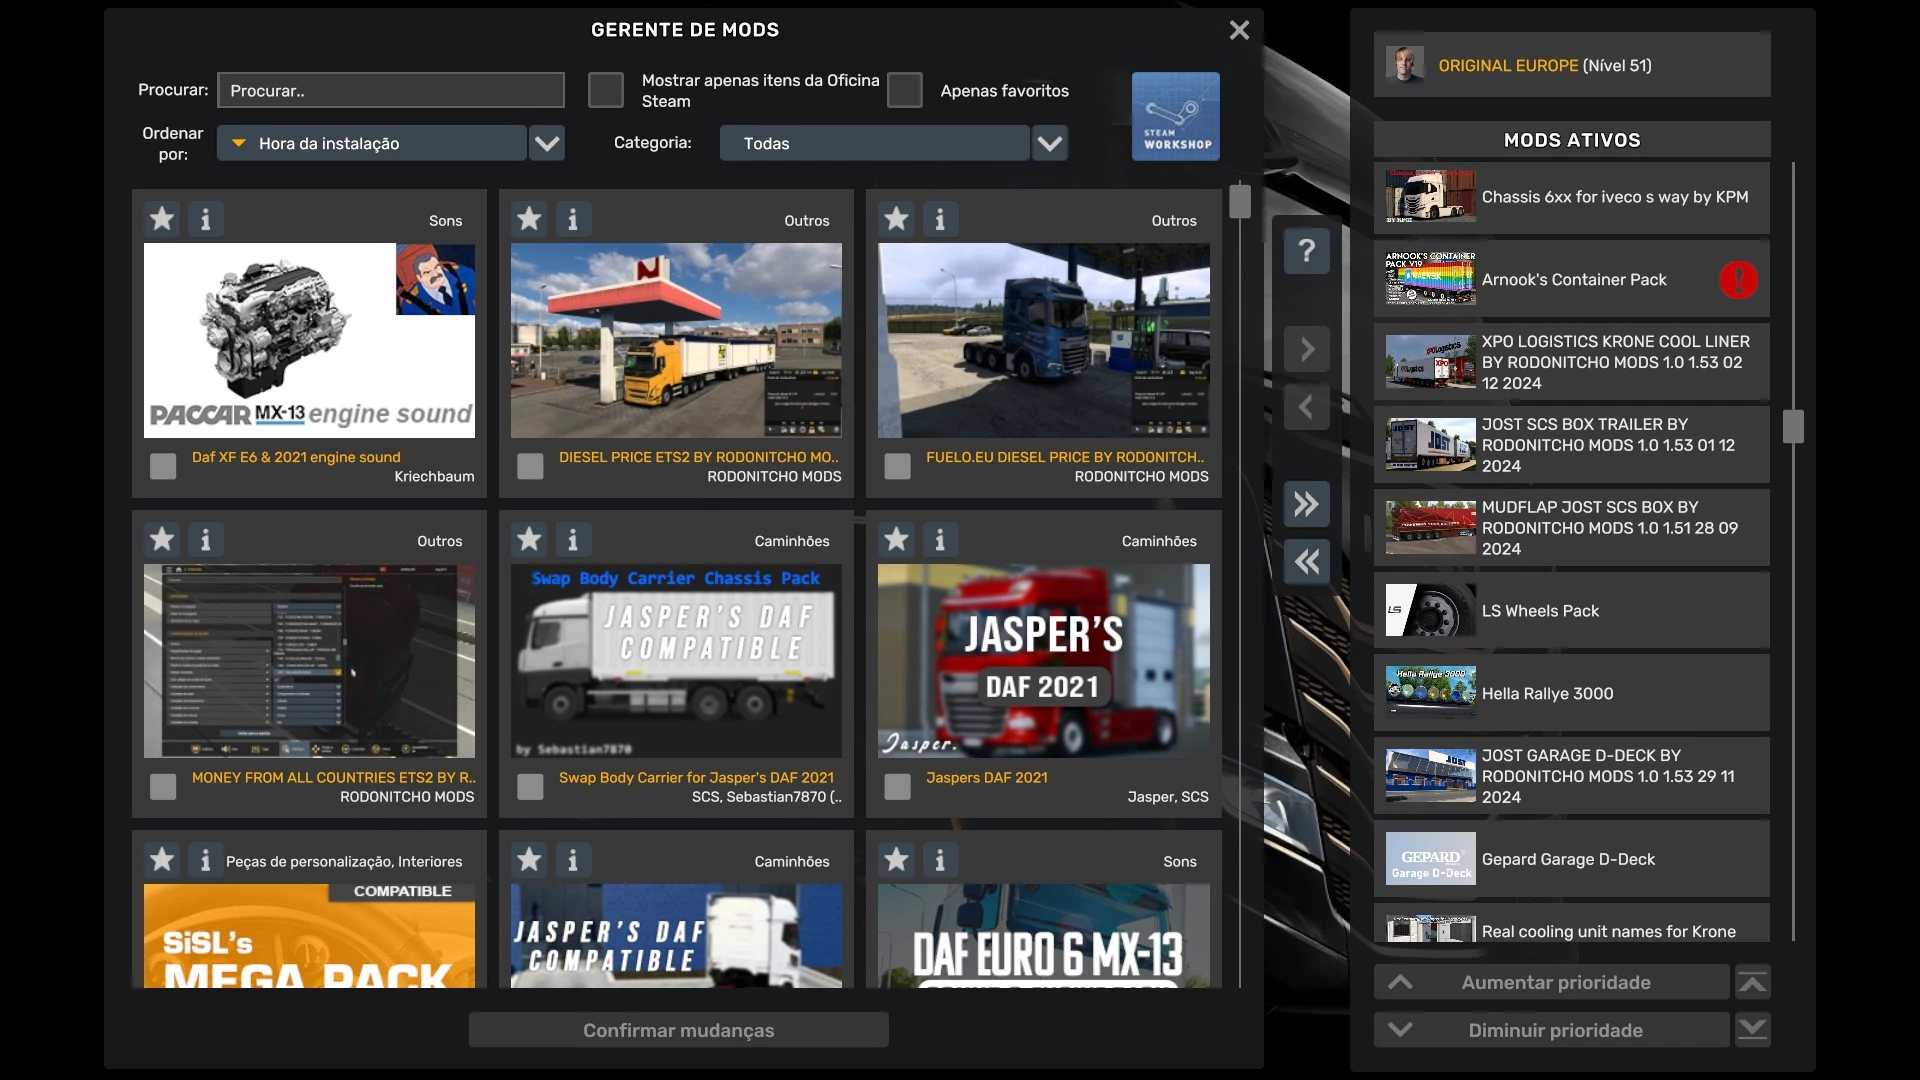The width and height of the screenshot is (1920, 1080).
Task: Click the help question mark icon
Action: pos(1306,250)
